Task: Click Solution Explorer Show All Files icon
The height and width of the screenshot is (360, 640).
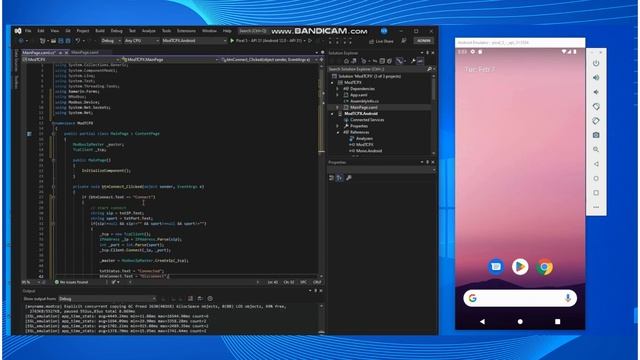Action: pos(389,61)
